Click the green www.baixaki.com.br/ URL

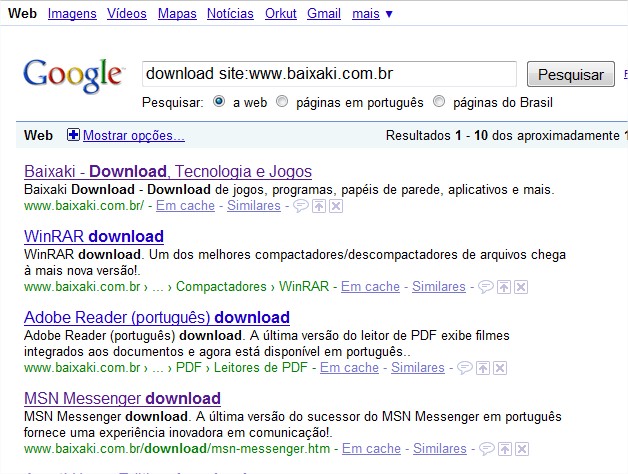click(x=84, y=206)
